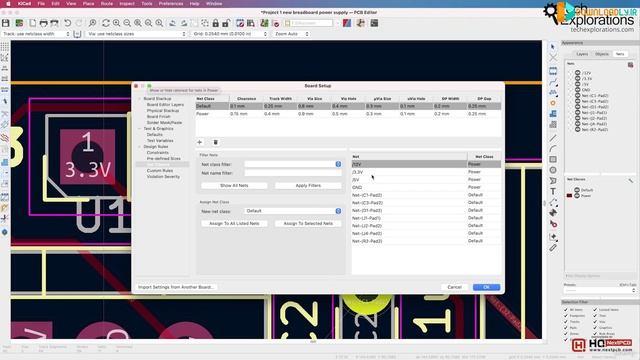Click the Net name filter input field
This screenshot has width=640, height=360.
tap(293, 173)
